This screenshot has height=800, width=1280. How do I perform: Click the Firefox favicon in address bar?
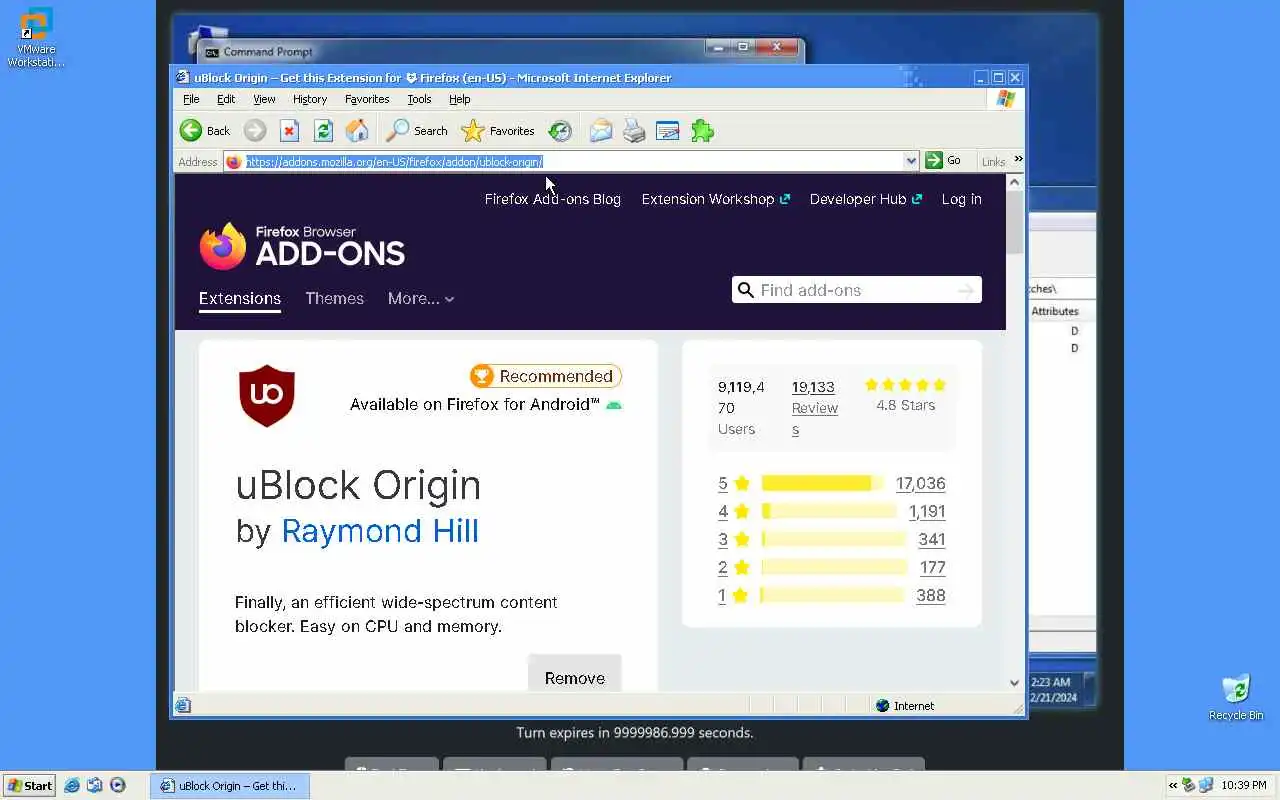233,161
